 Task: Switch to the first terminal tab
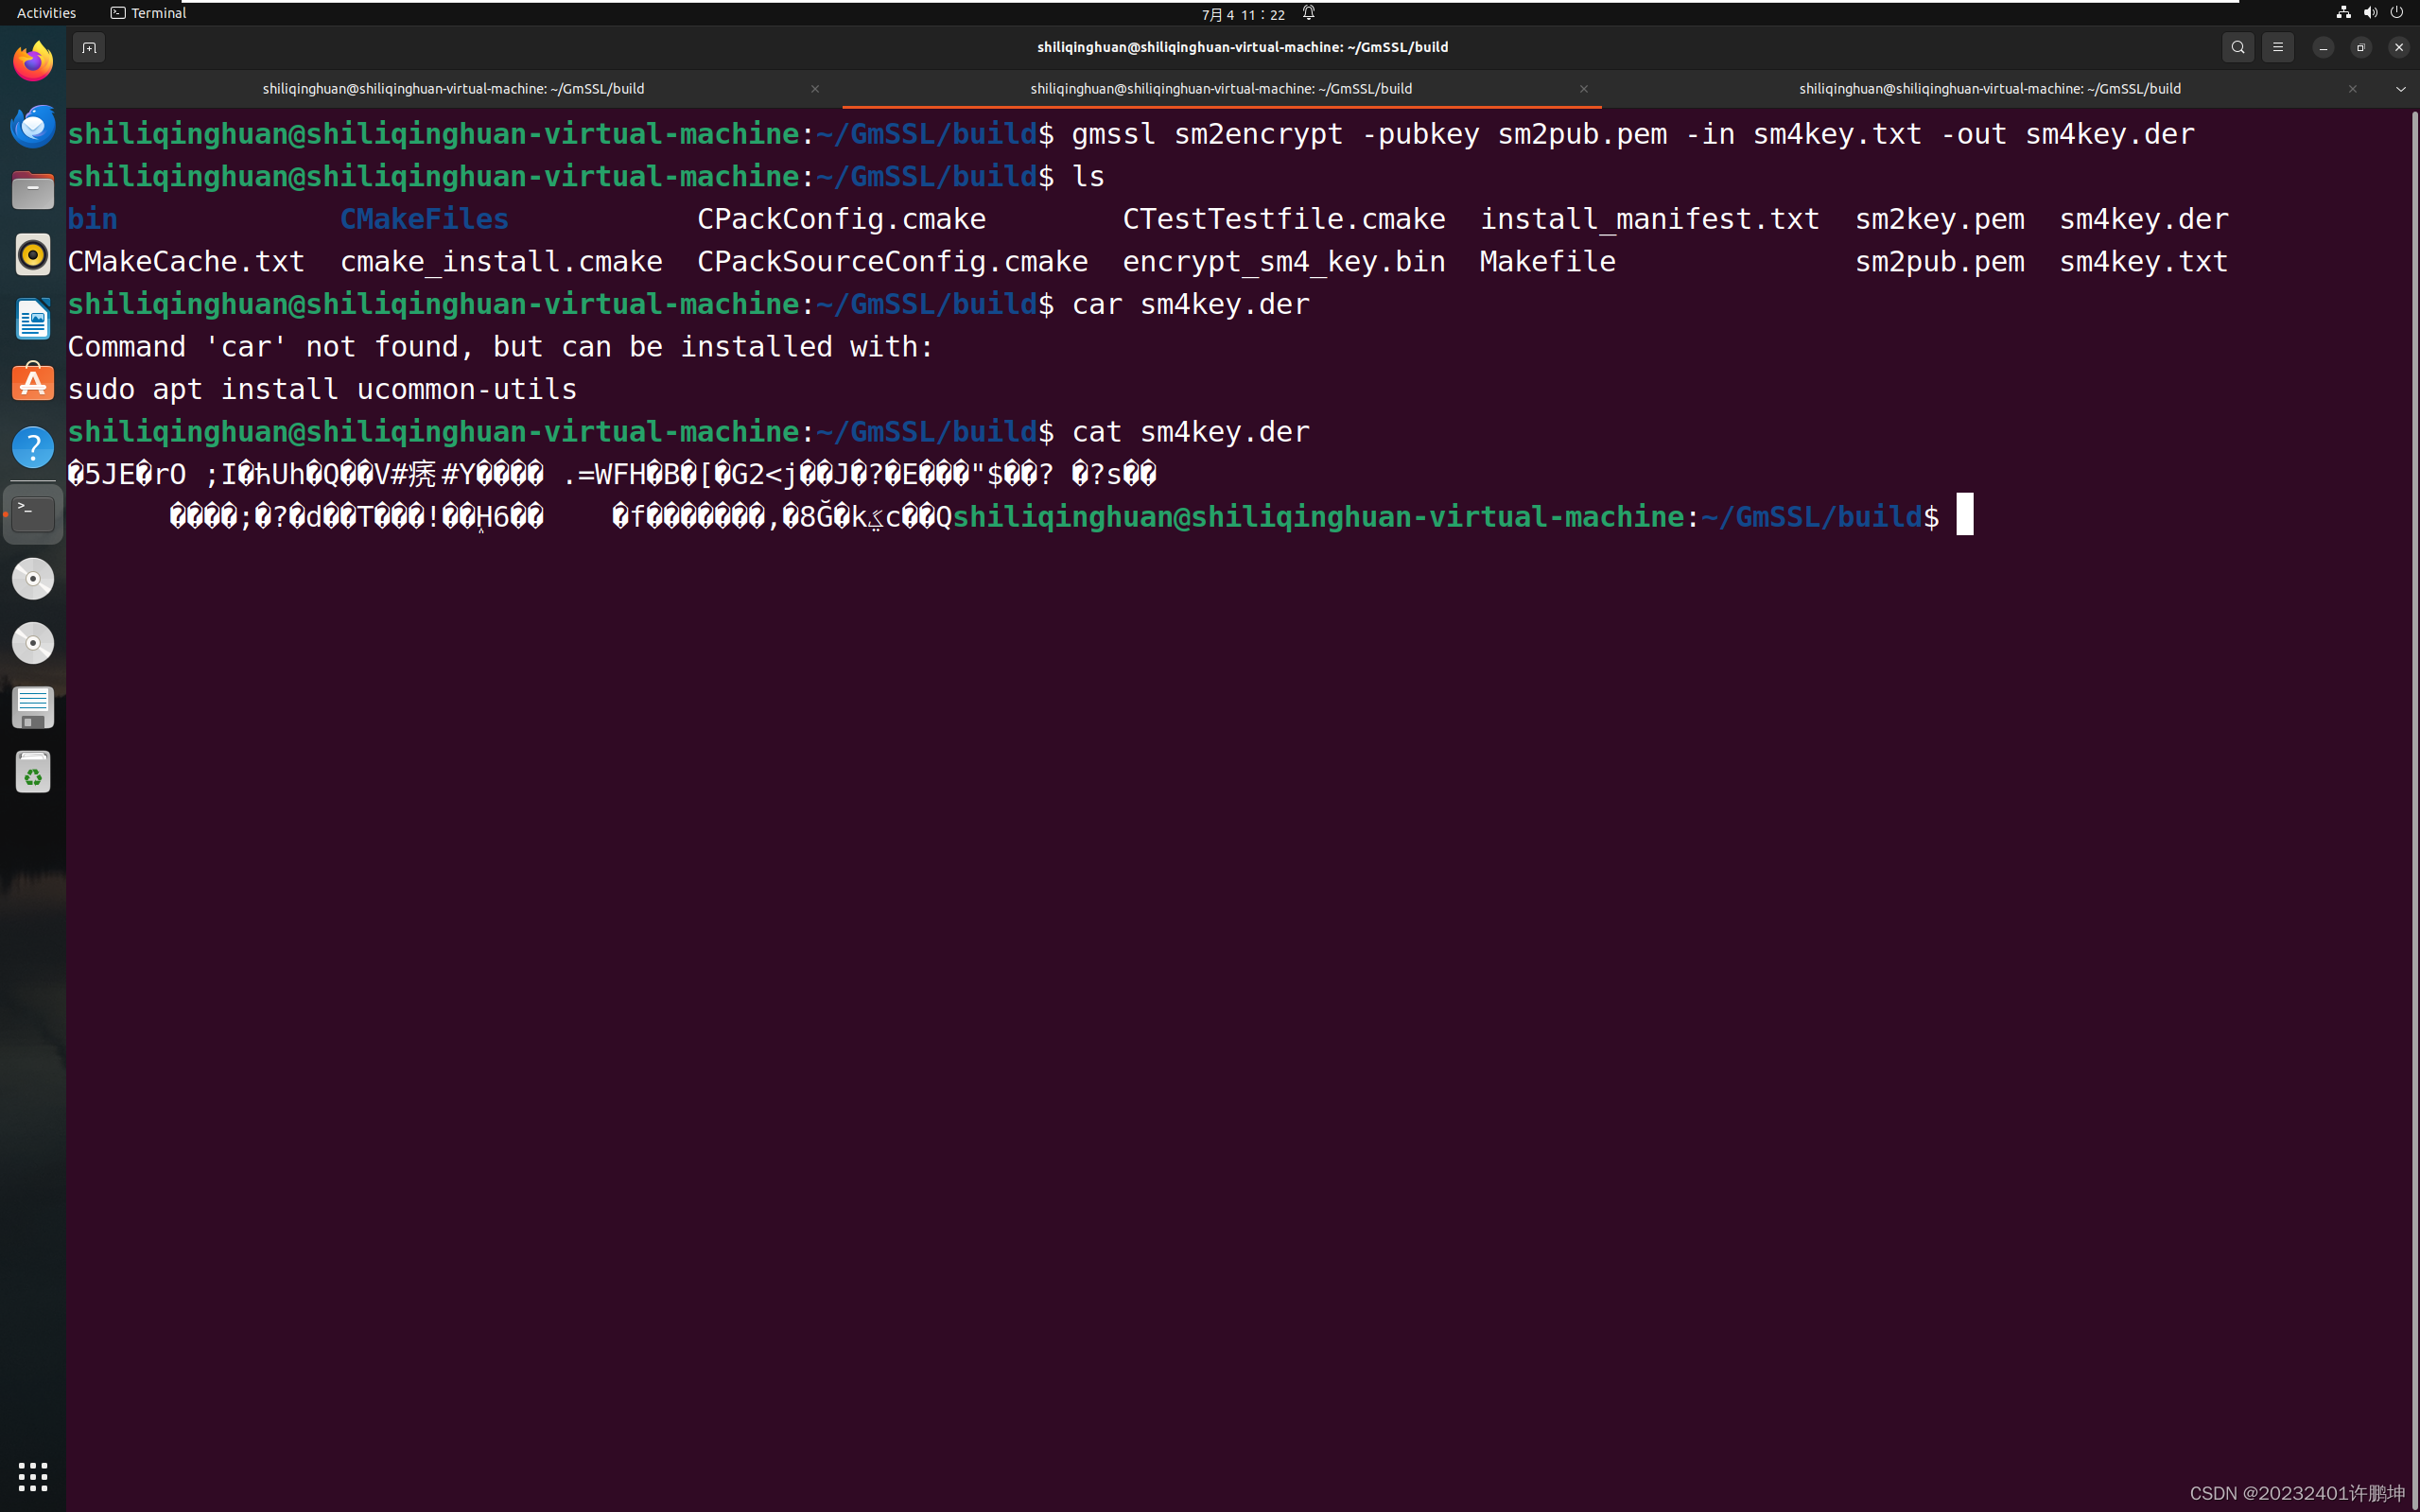point(453,89)
